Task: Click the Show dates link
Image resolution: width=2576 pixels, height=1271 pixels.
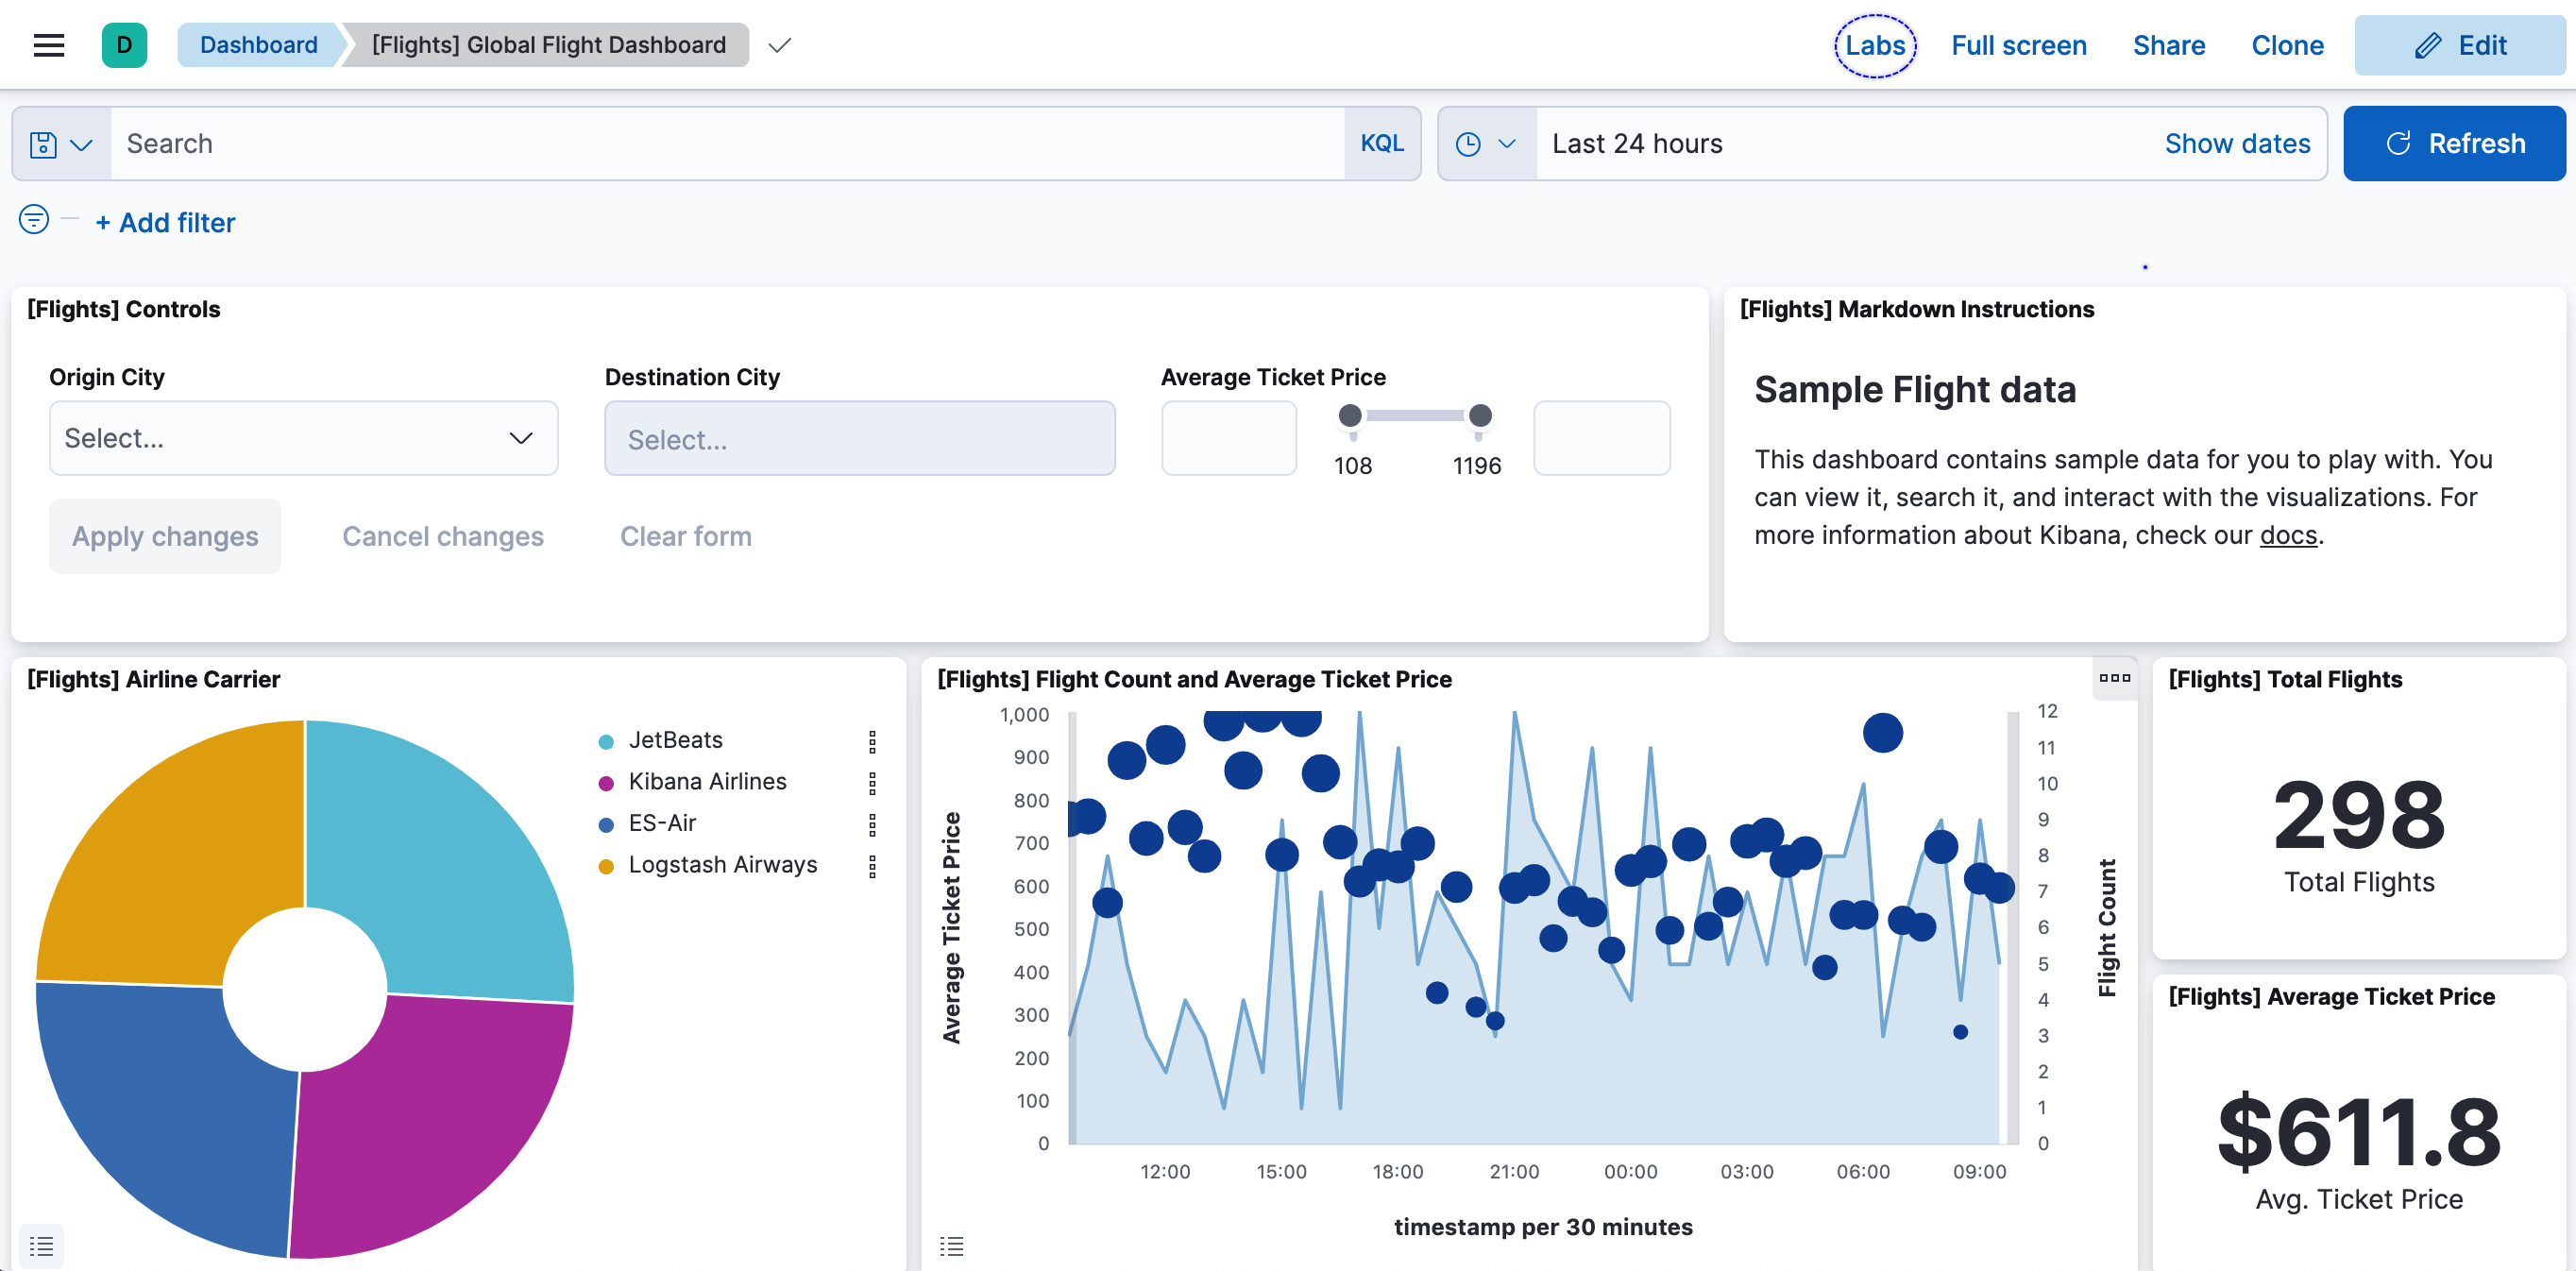Action: click(2238, 143)
